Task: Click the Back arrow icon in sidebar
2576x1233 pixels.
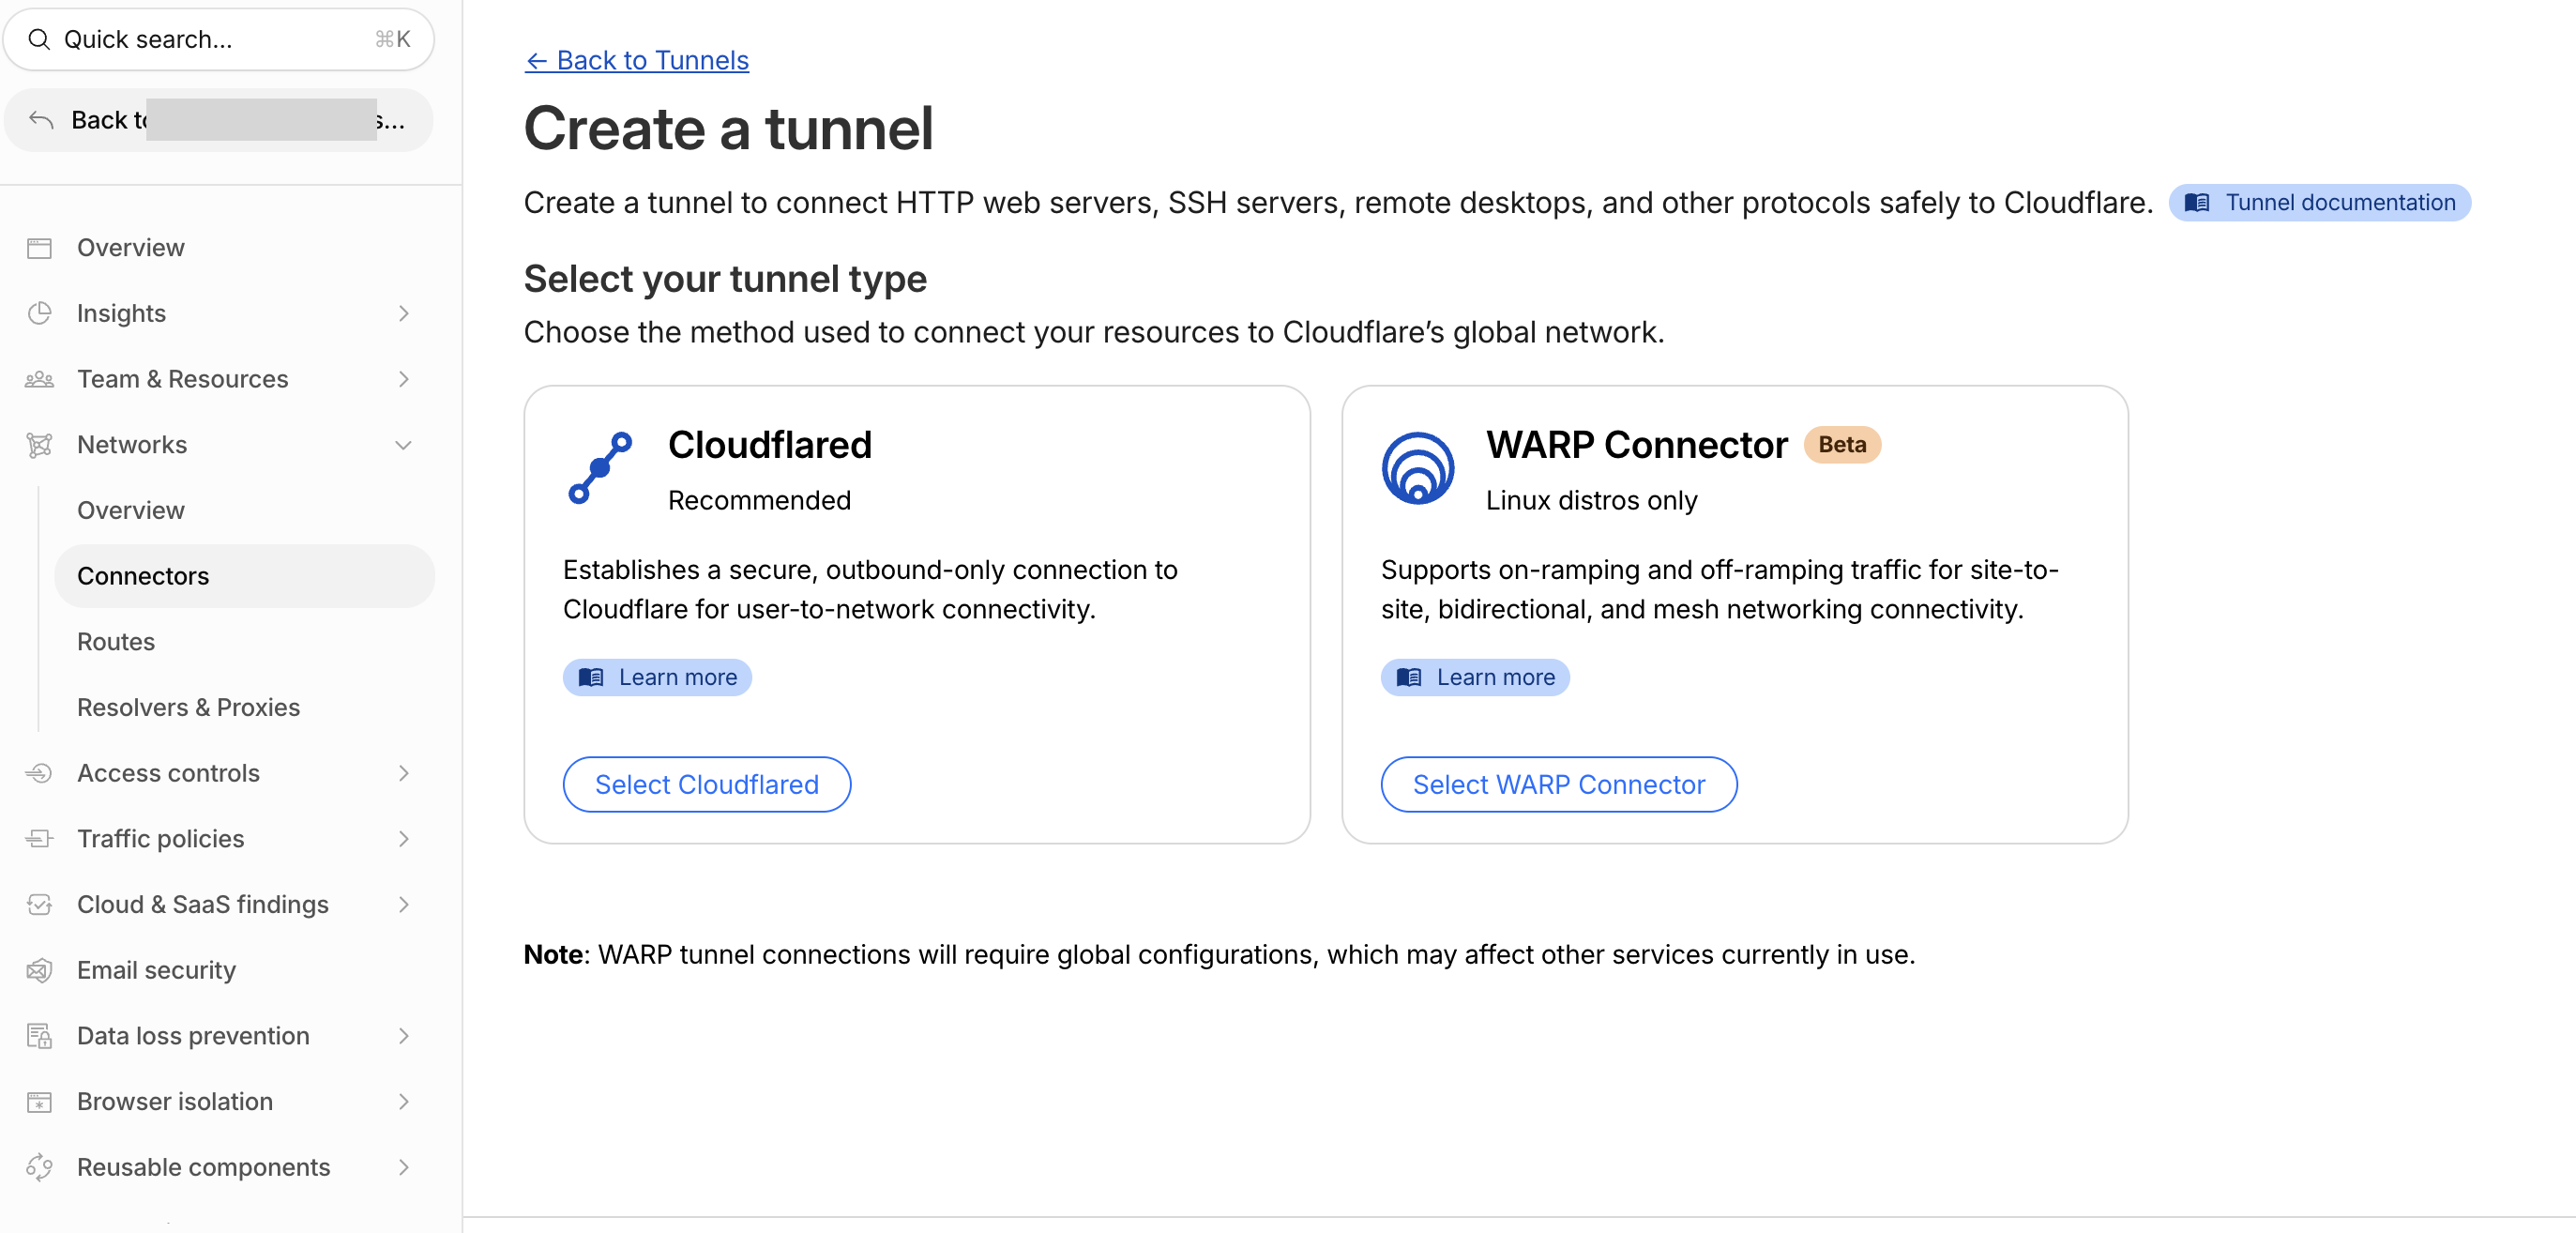Action: pyautogui.click(x=41, y=120)
